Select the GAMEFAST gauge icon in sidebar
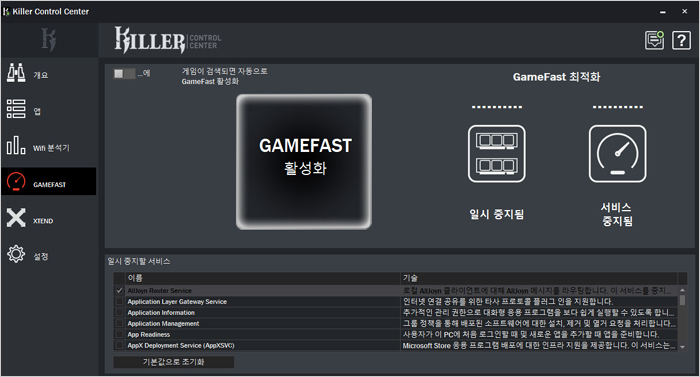The width and height of the screenshot is (700, 377). [x=16, y=182]
